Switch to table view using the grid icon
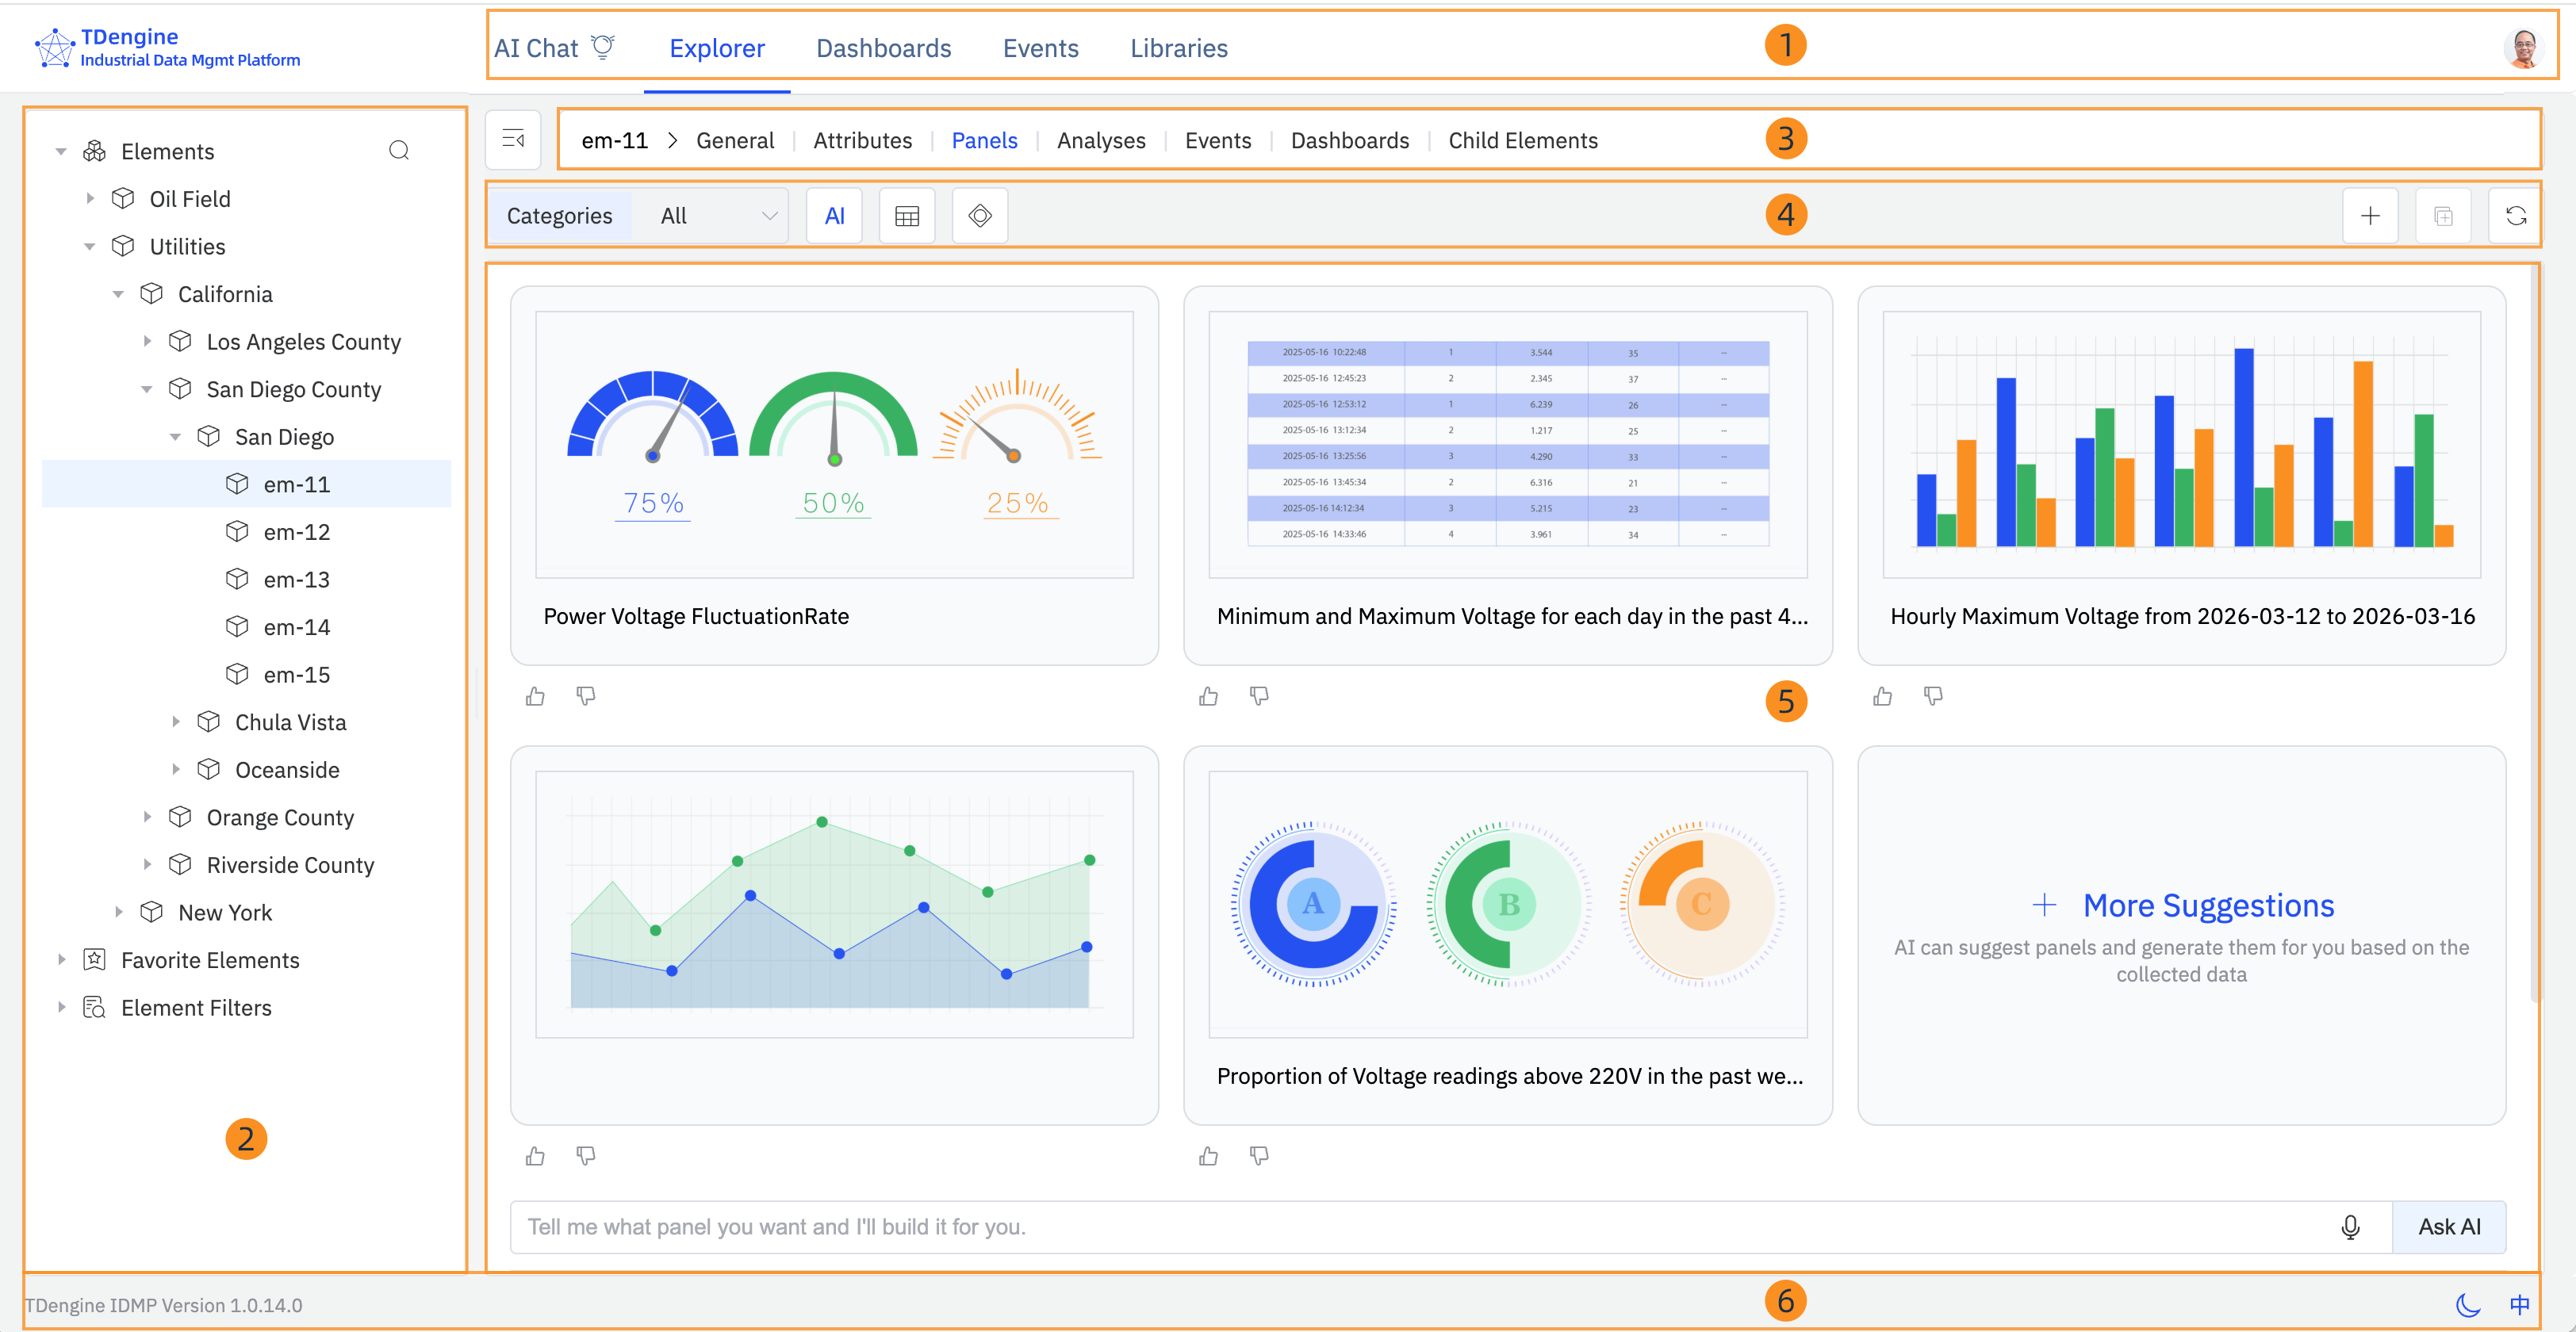This screenshot has height=1332, width=2576. 907,214
